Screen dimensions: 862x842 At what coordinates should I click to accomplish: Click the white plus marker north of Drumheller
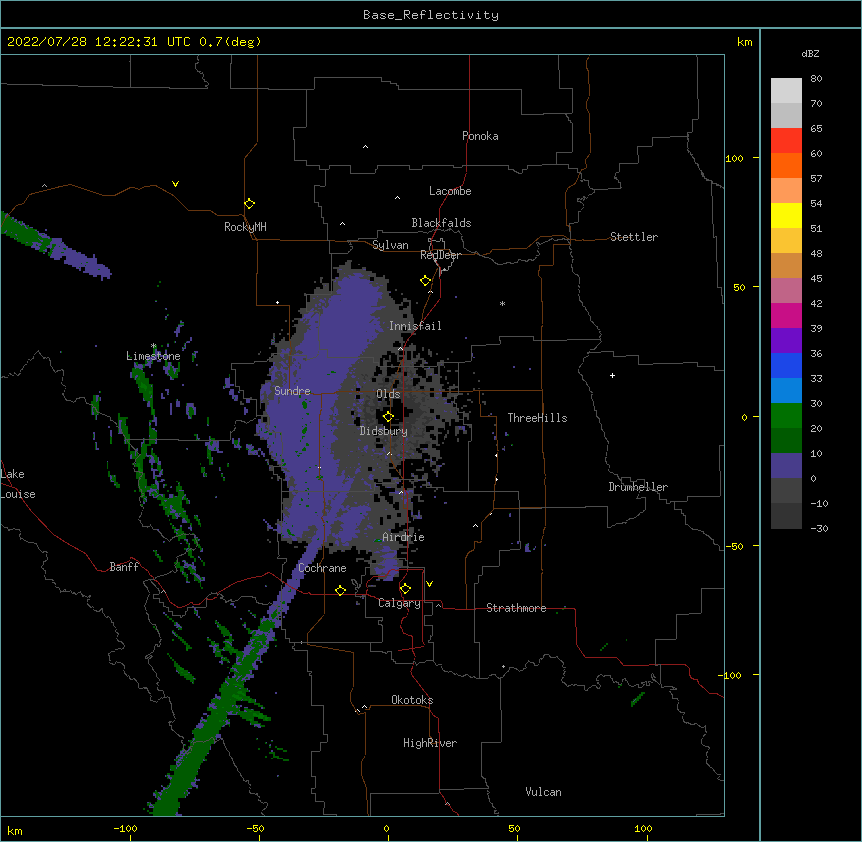(612, 375)
